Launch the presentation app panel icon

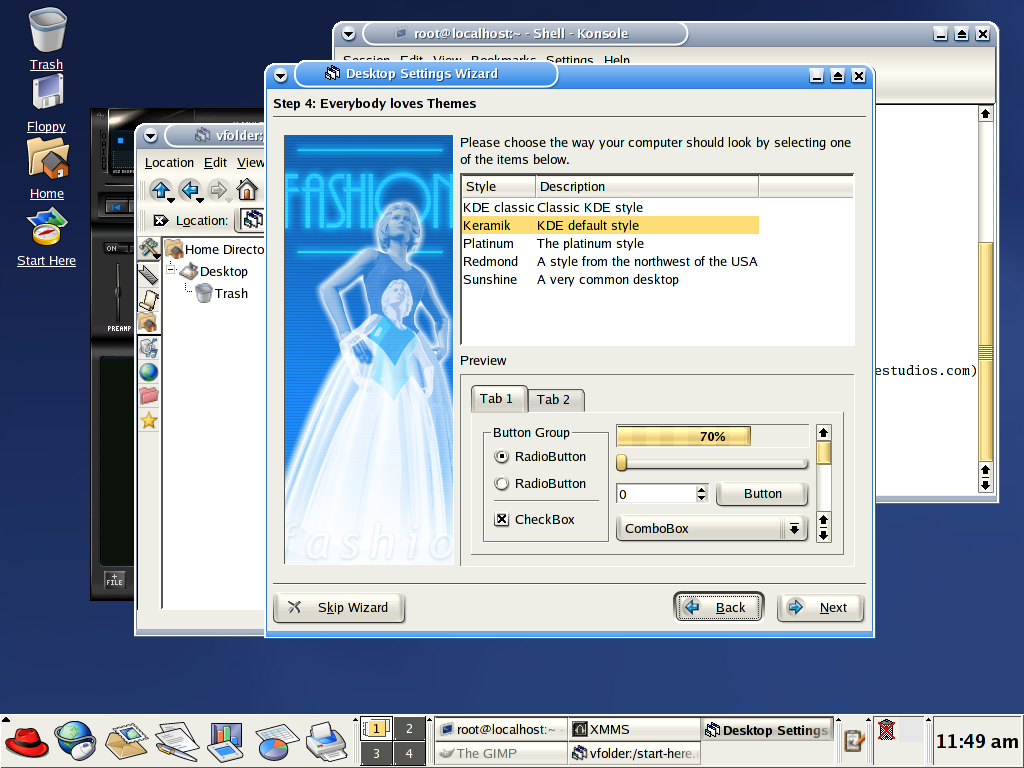click(x=225, y=742)
